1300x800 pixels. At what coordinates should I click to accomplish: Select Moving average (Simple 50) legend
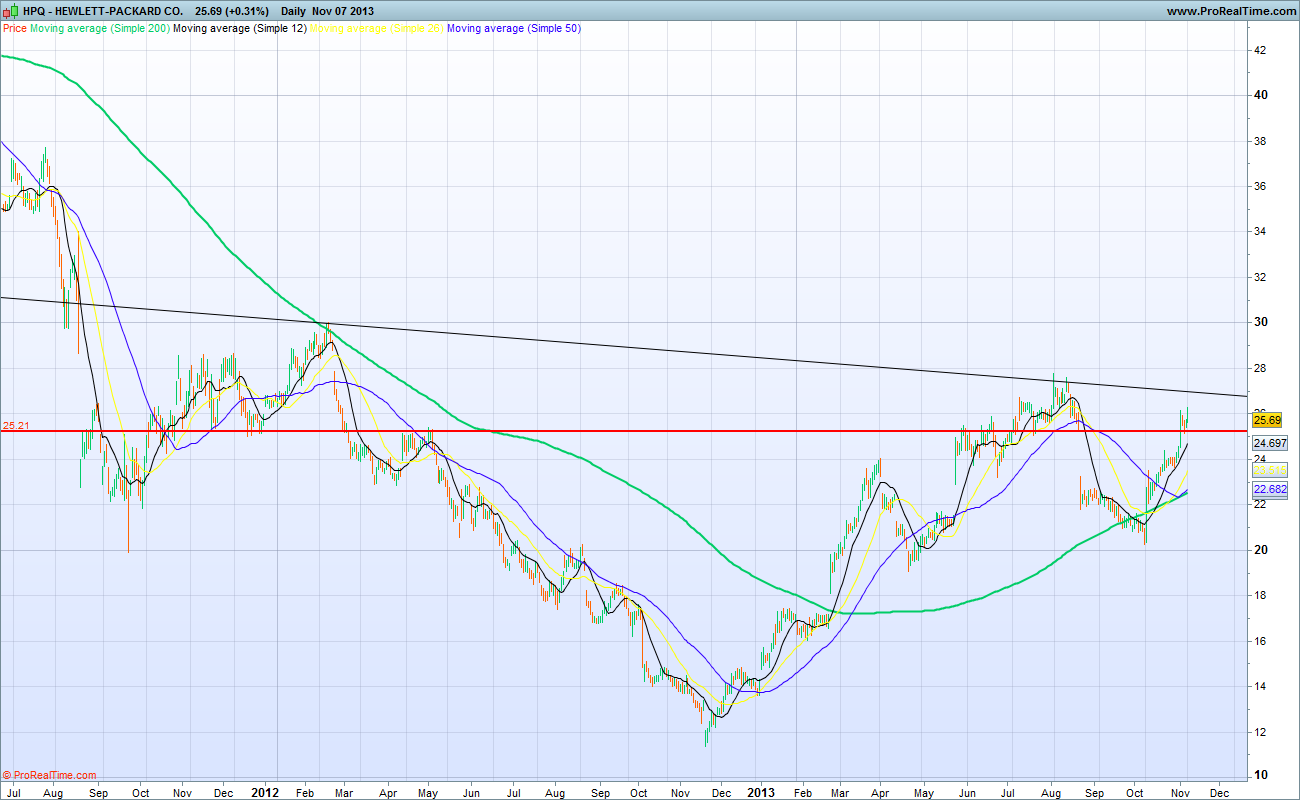coord(514,28)
